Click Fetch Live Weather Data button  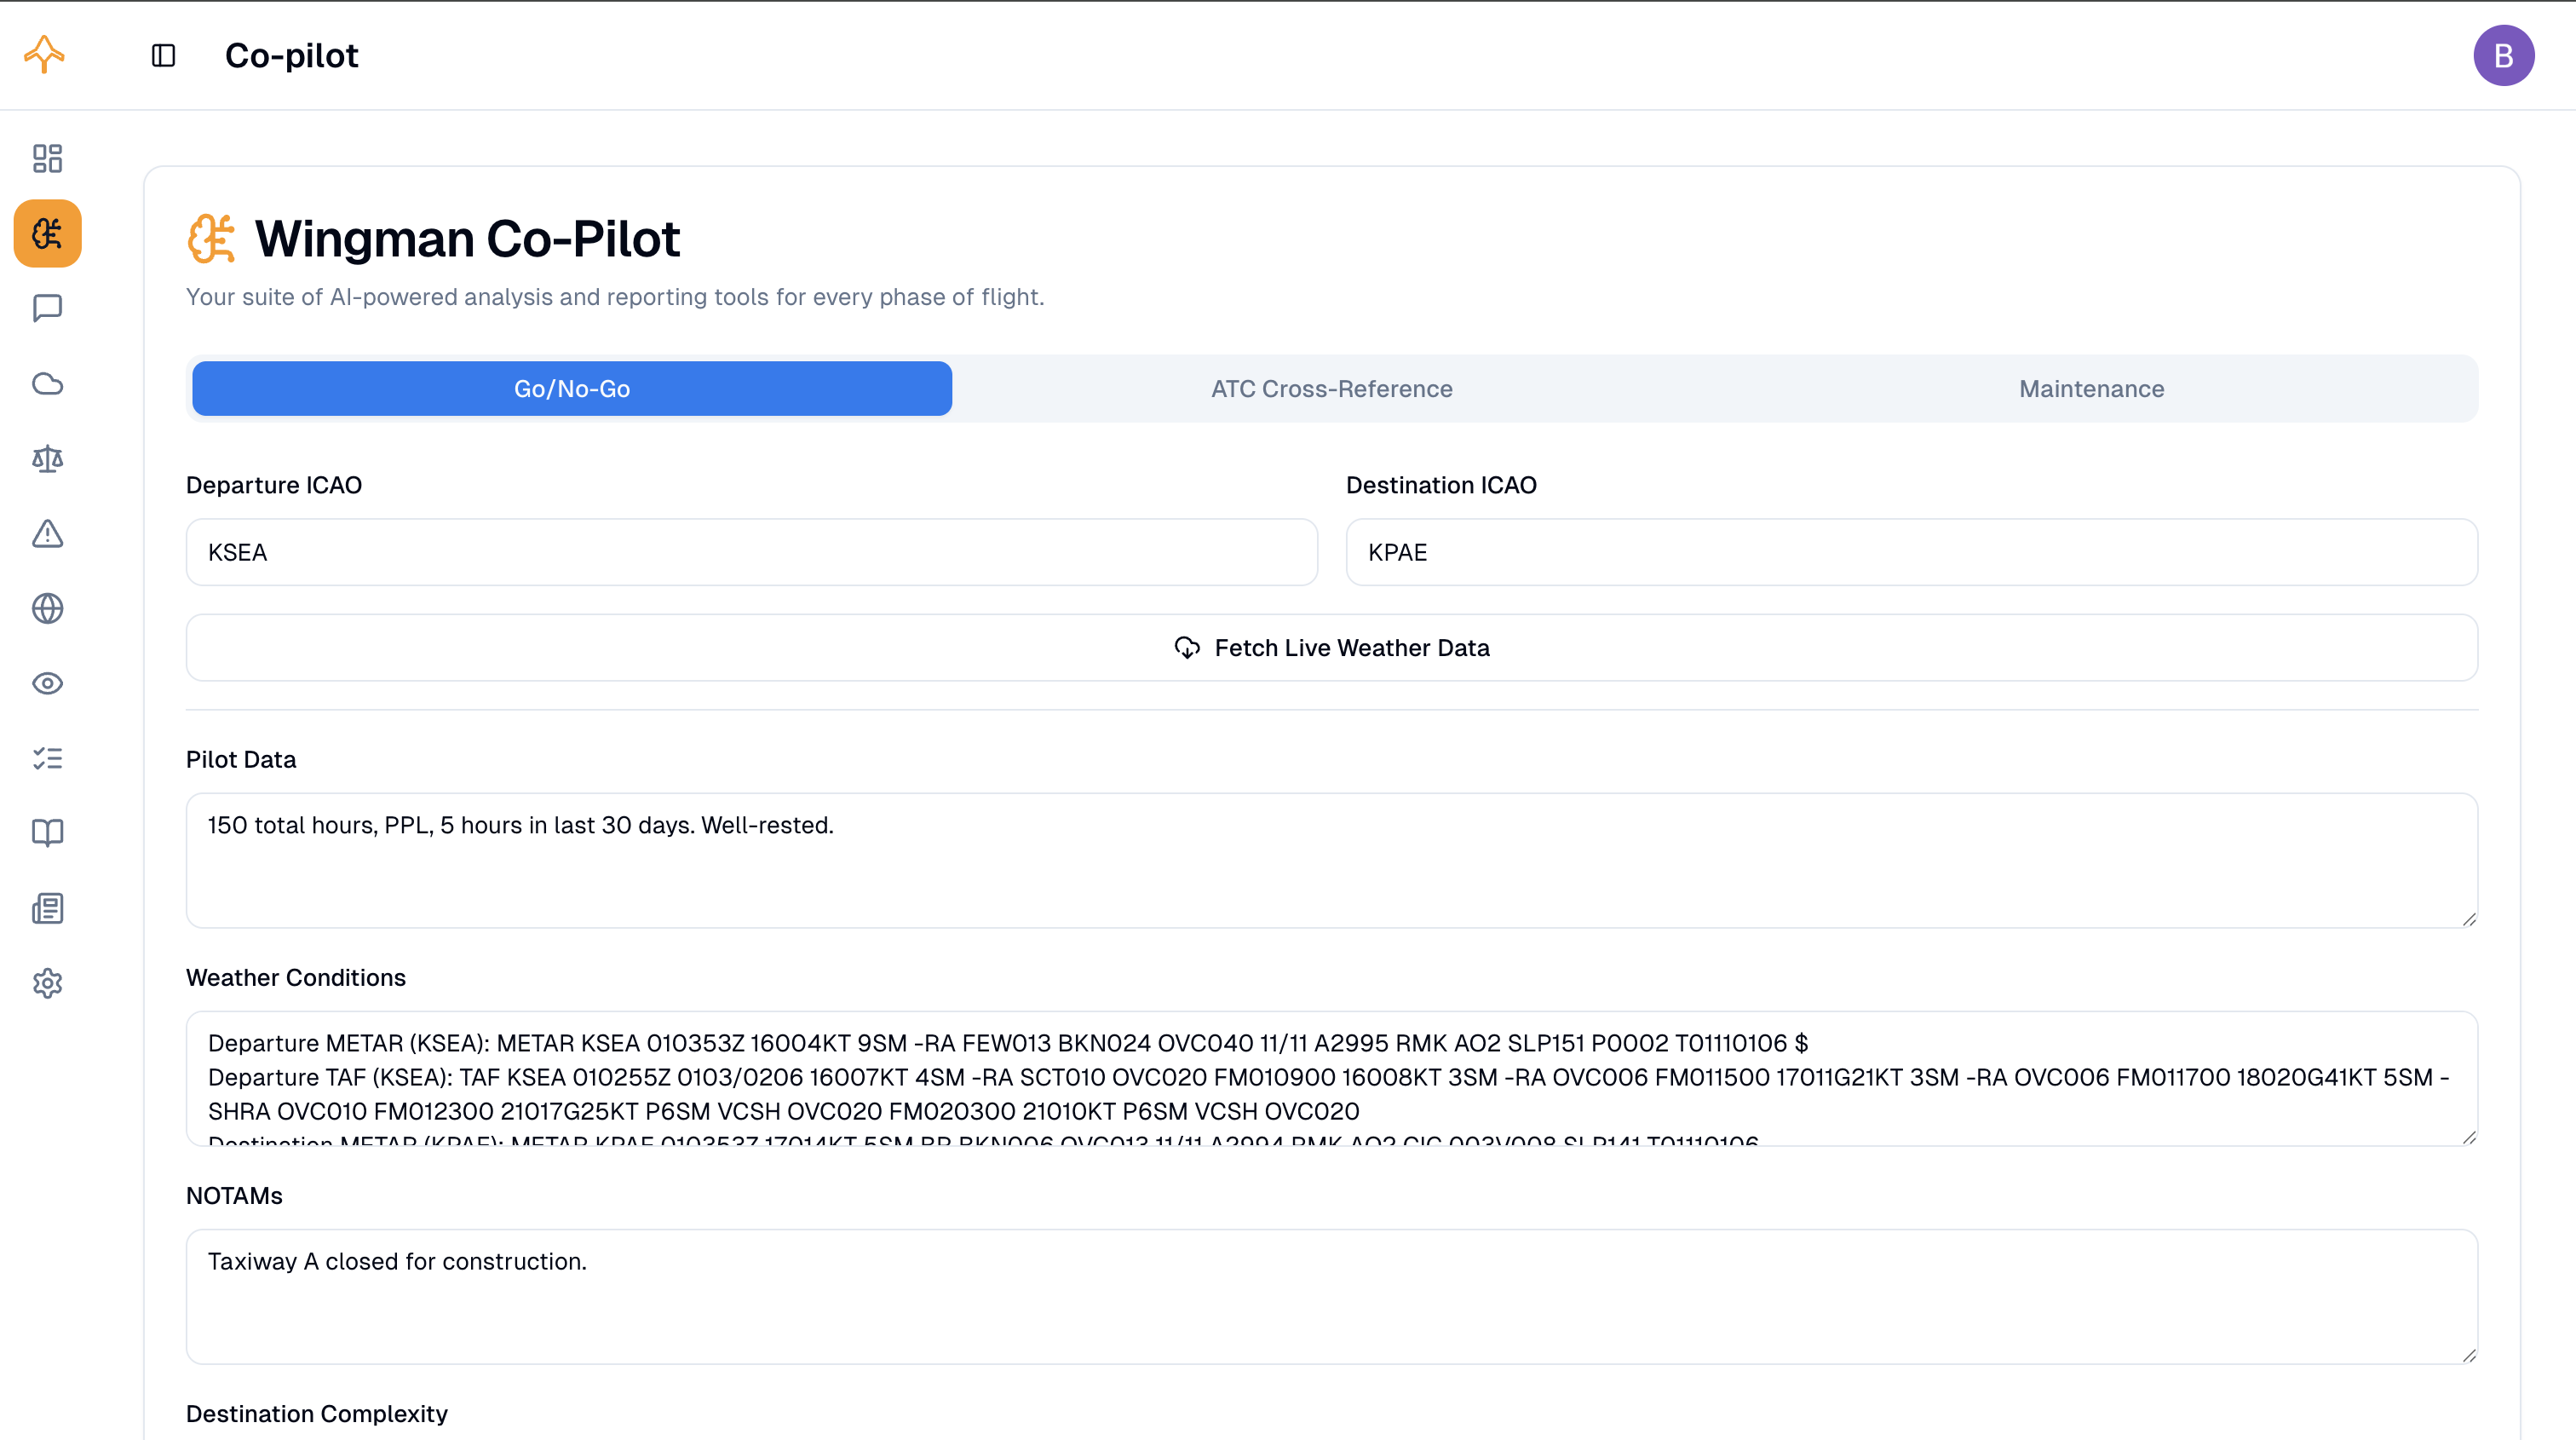pyautogui.click(x=1331, y=648)
